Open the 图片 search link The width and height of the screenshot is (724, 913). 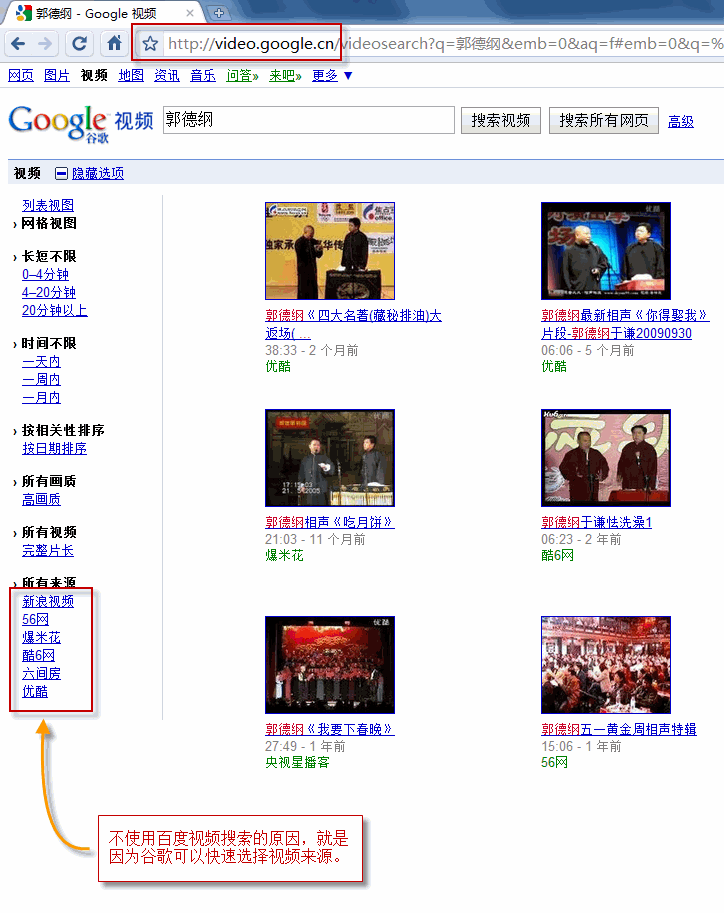pos(56,75)
